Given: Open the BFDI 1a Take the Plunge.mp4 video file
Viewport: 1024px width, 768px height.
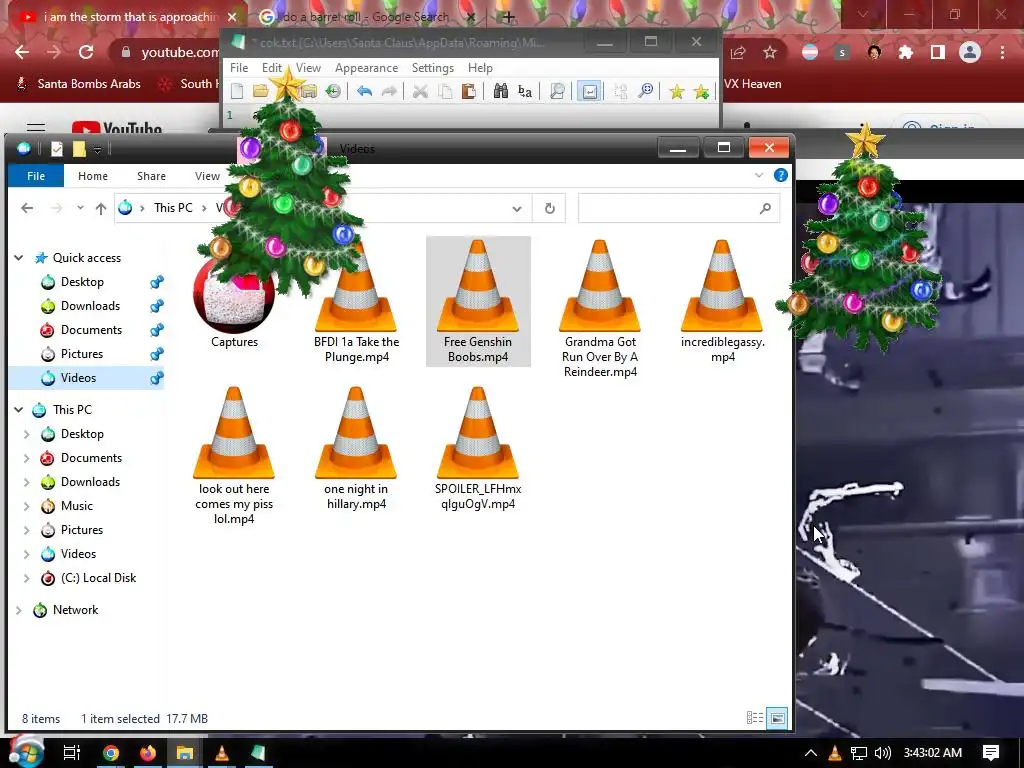Looking at the screenshot, I should pos(356,300).
